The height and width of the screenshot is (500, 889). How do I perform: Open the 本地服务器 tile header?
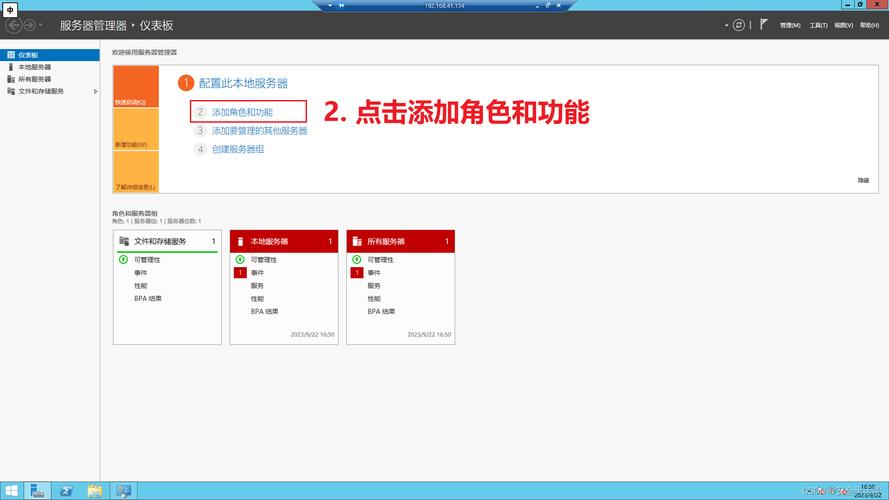(x=284, y=241)
